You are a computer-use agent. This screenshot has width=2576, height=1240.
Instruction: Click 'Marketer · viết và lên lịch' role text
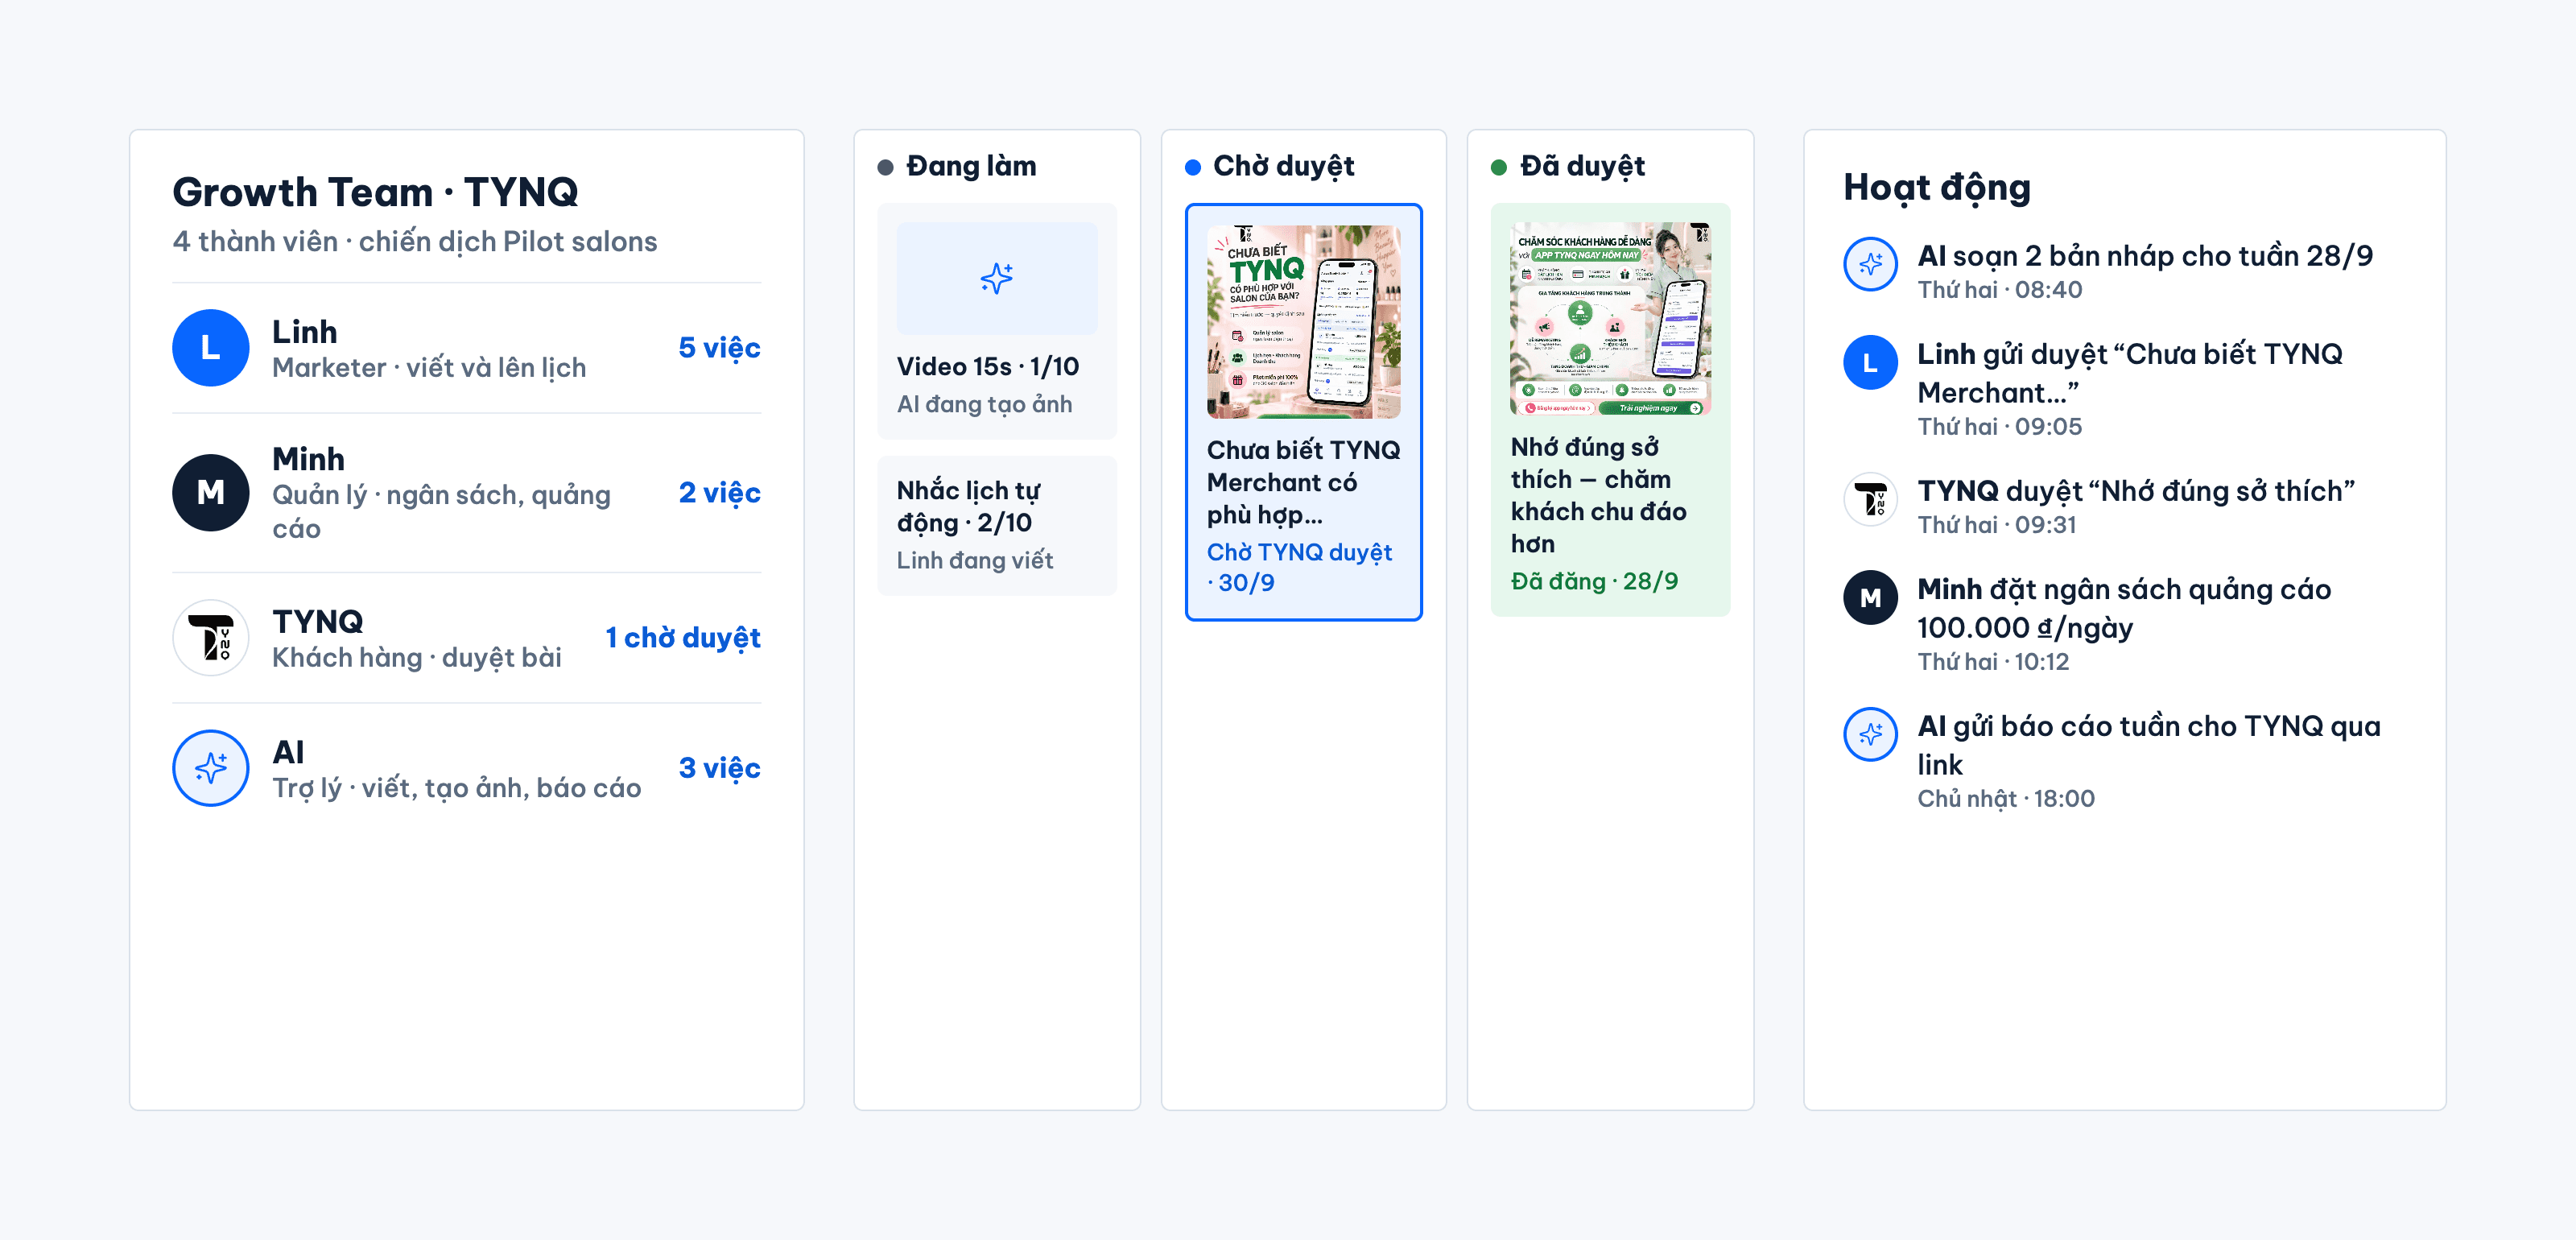429,368
